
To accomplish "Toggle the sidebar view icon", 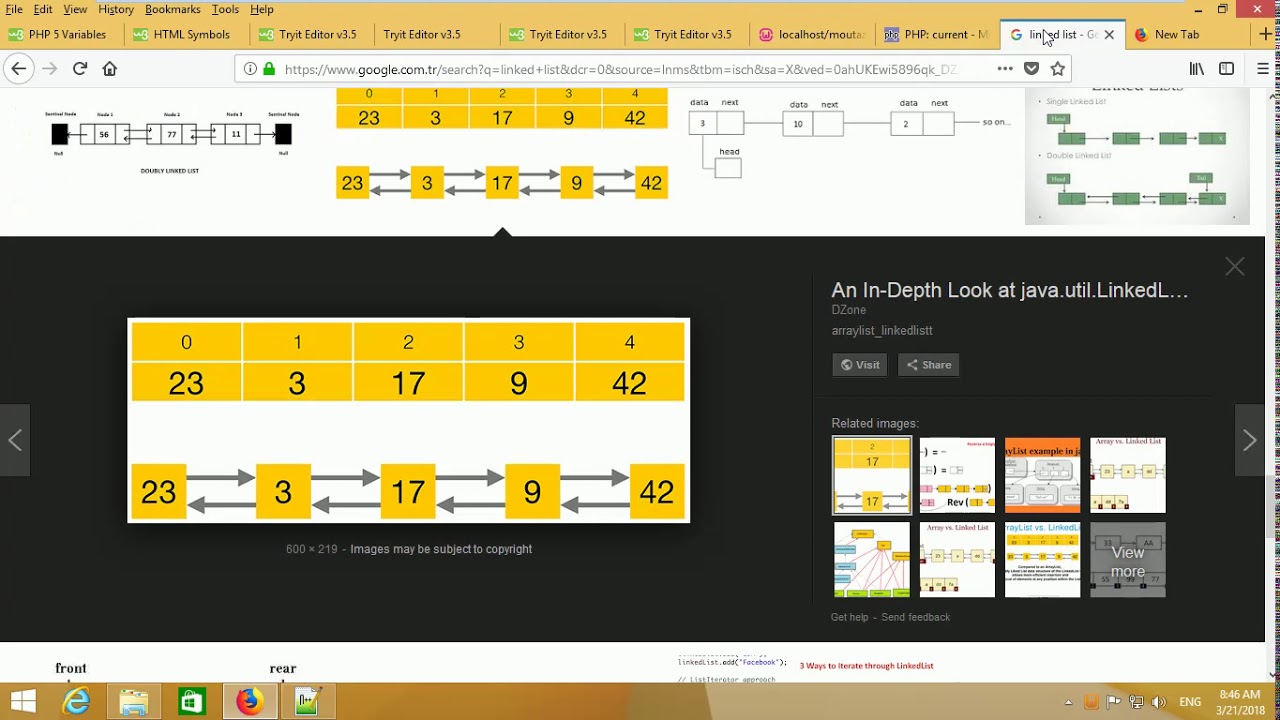I will [1226, 69].
